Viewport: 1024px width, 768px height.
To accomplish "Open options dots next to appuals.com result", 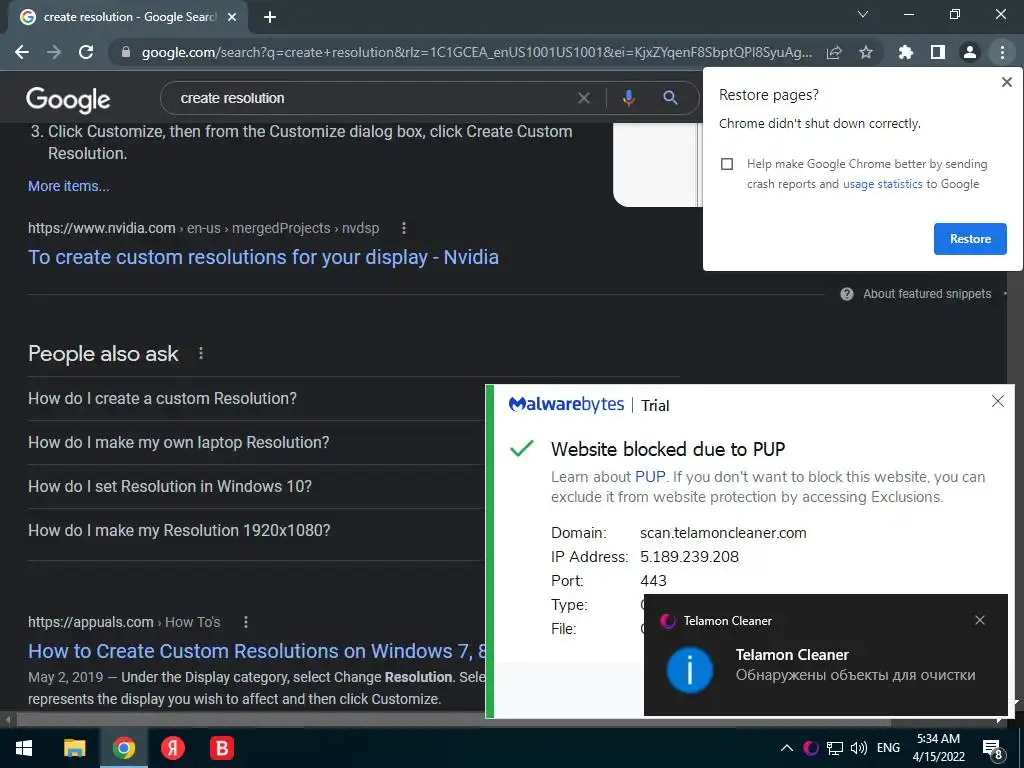I will tap(246, 622).
